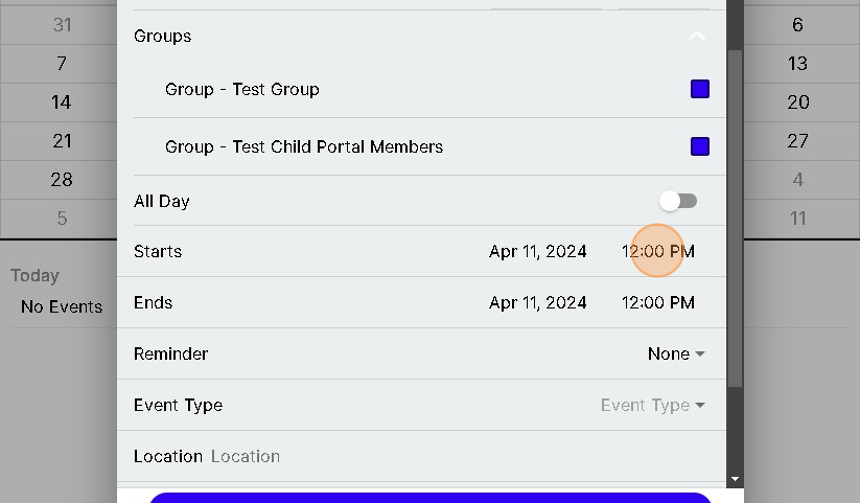860x503 pixels.
Task: Toggle the All Day switch
Action: (678, 201)
